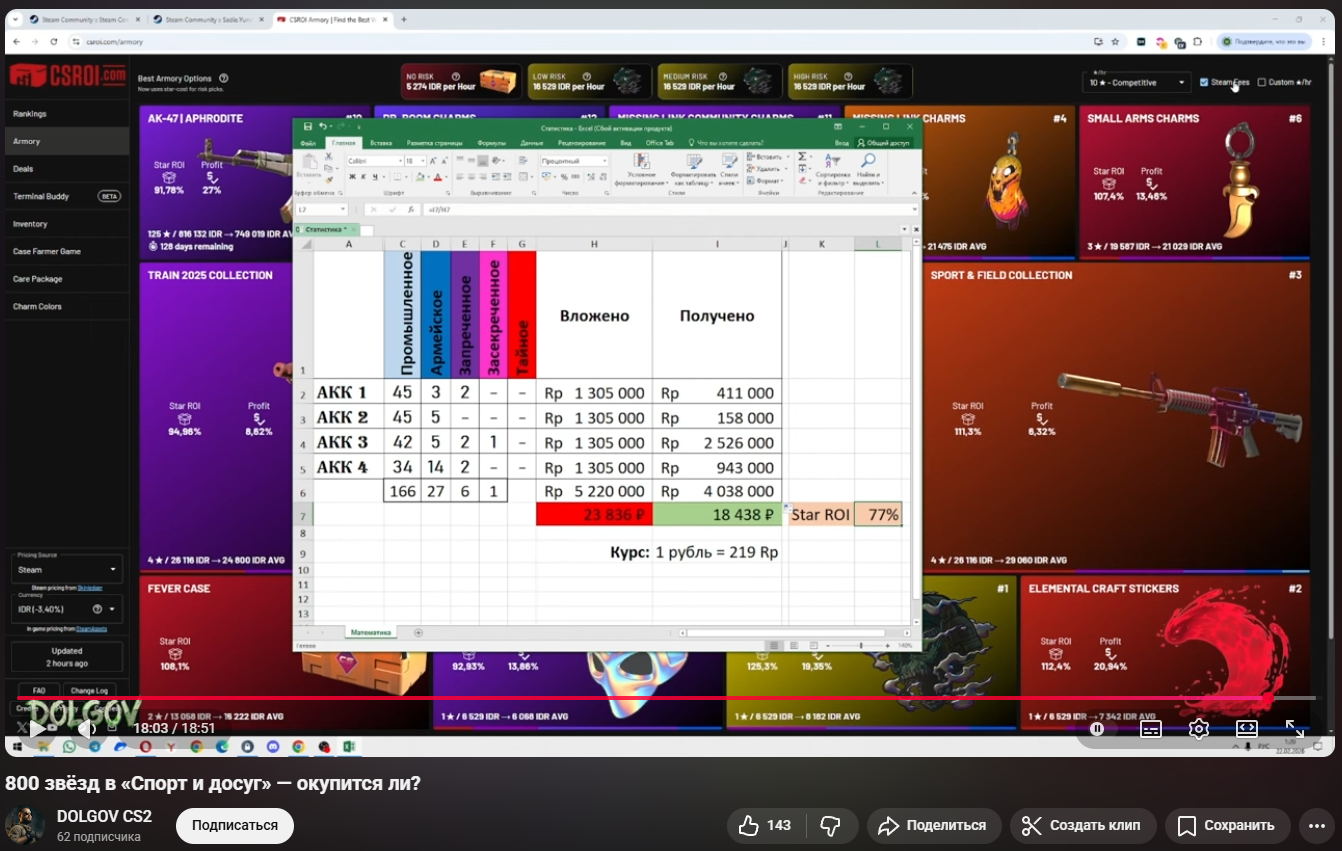The image size is (1342, 851).
Task: Open Terminal Buddy in CSROI sidebar
Action: coord(66,196)
